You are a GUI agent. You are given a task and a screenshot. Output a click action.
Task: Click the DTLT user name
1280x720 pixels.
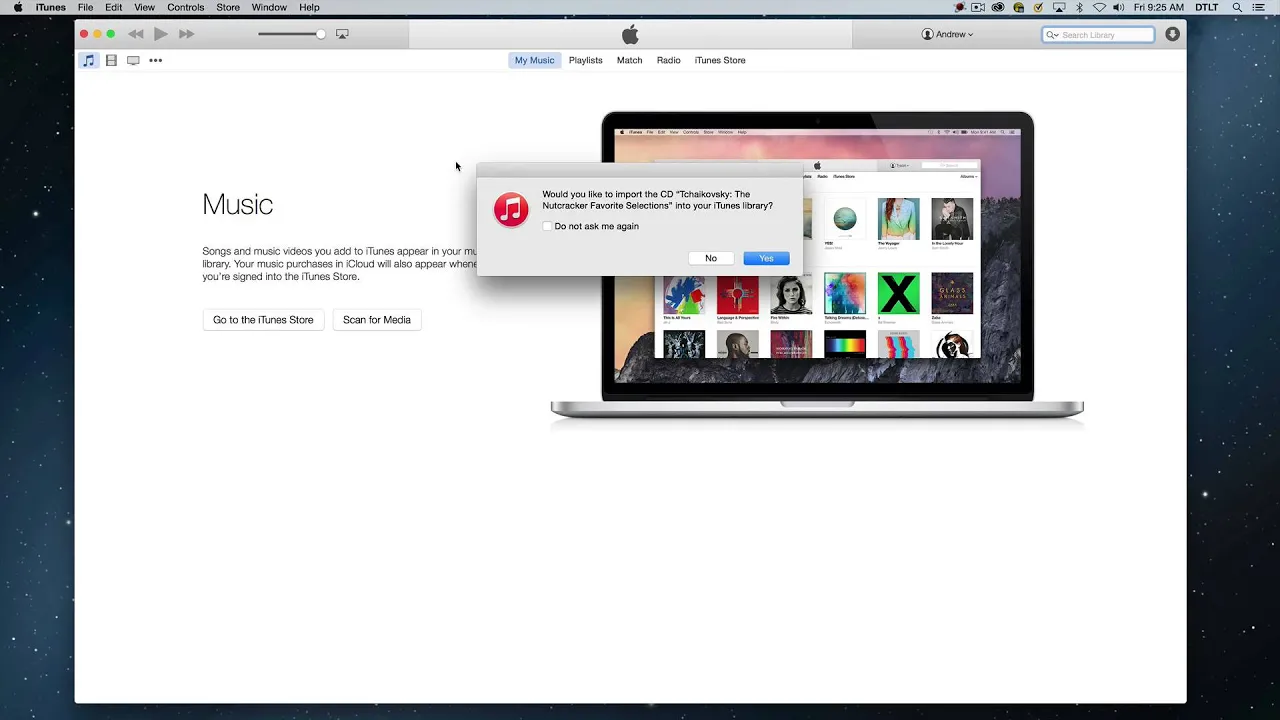1207,7
